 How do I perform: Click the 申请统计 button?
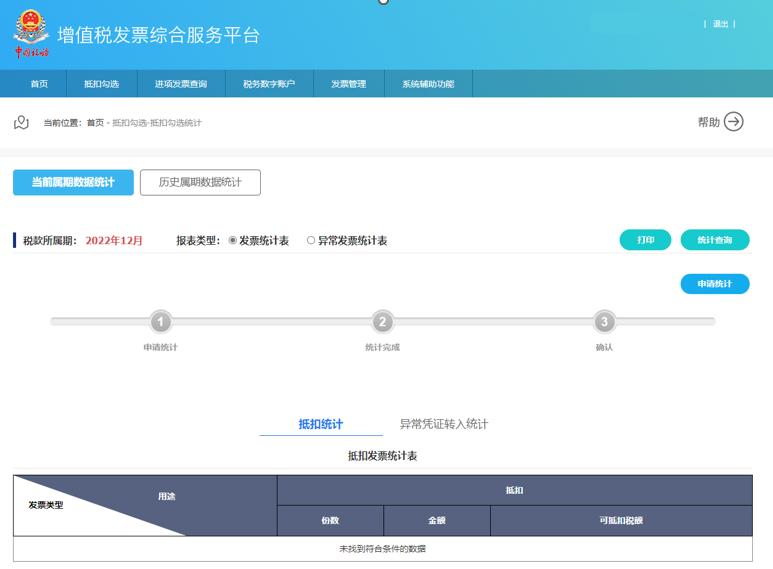[715, 284]
